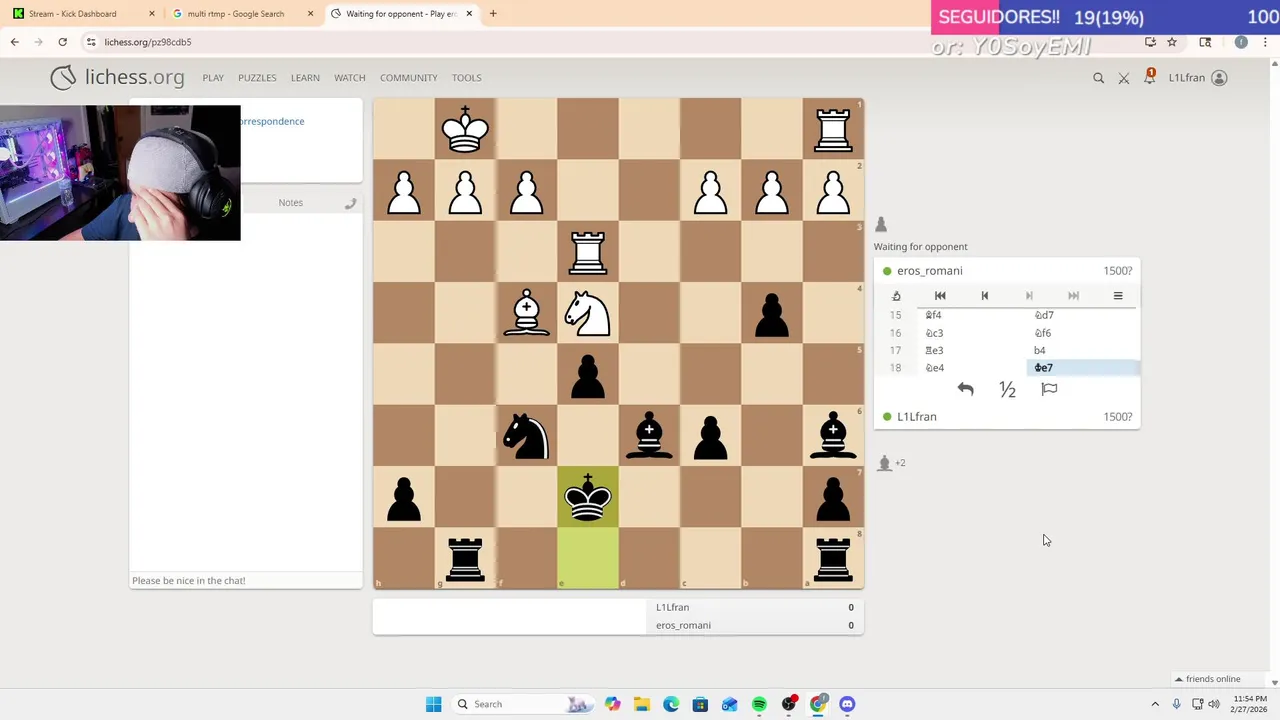Click the white king on g1
The image size is (1280, 720).
pos(465,129)
